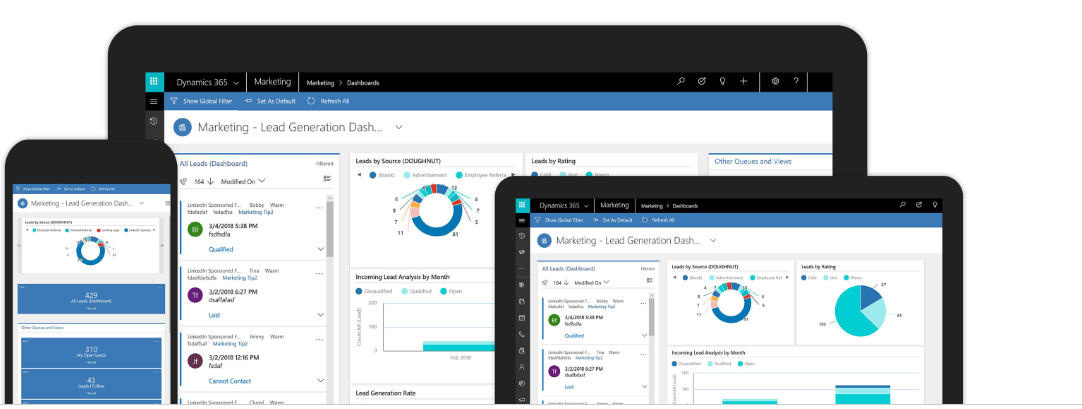
Task: Toggle Warm legend item on small tablet pie chart
Action: (x=852, y=278)
